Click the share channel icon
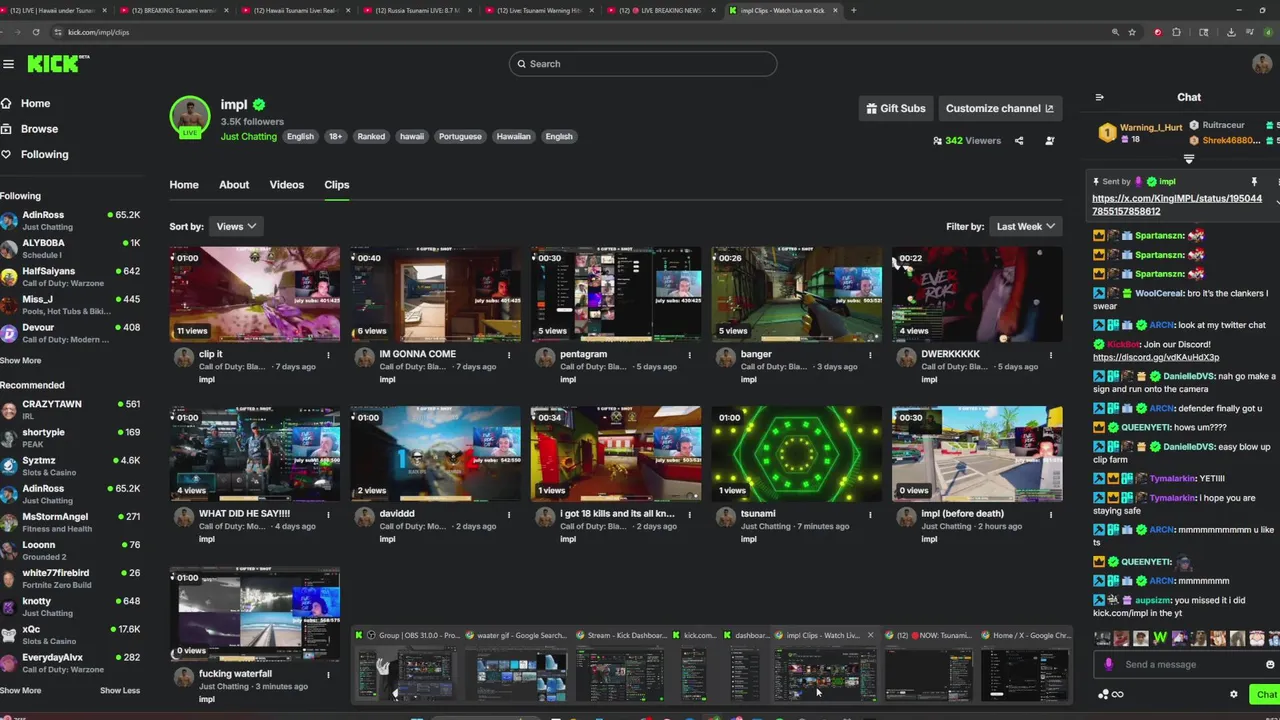The width and height of the screenshot is (1280, 720). pyautogui.click(x=1019, y=141)
